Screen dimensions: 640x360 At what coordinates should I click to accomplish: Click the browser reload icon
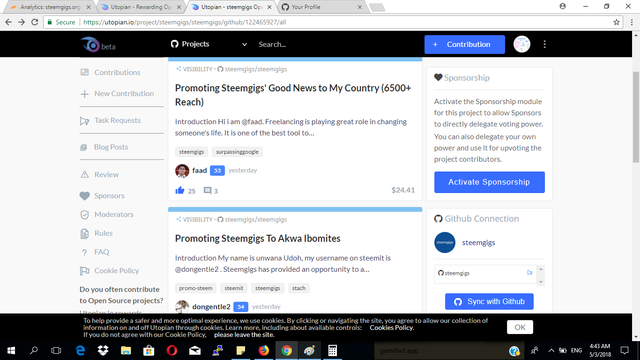click(35, 22)
